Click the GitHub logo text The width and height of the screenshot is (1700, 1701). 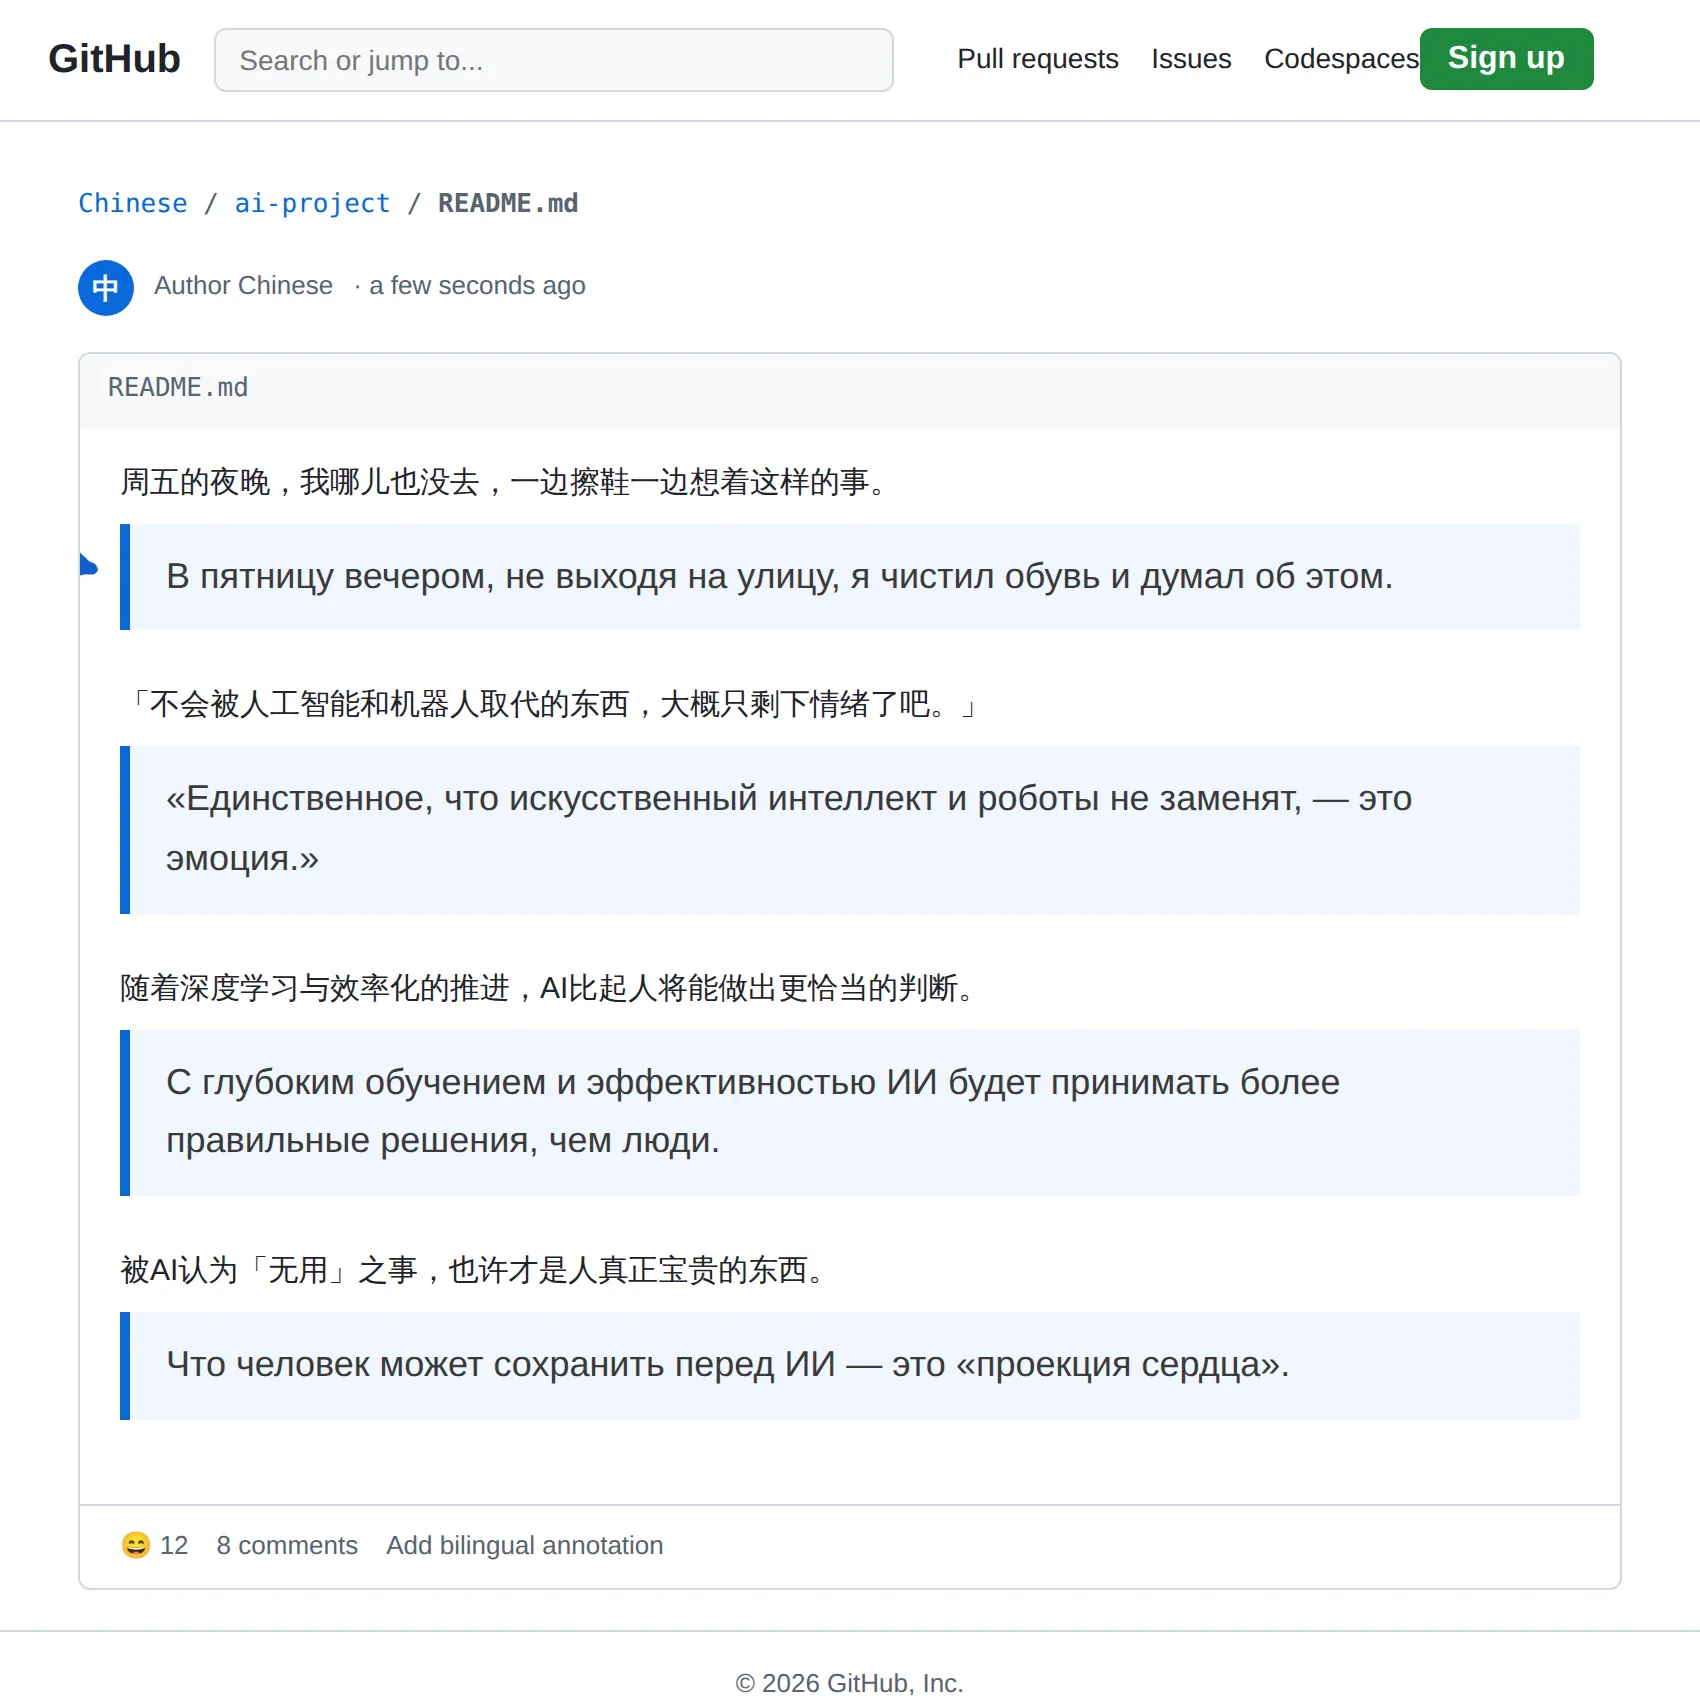click(114, 59)
